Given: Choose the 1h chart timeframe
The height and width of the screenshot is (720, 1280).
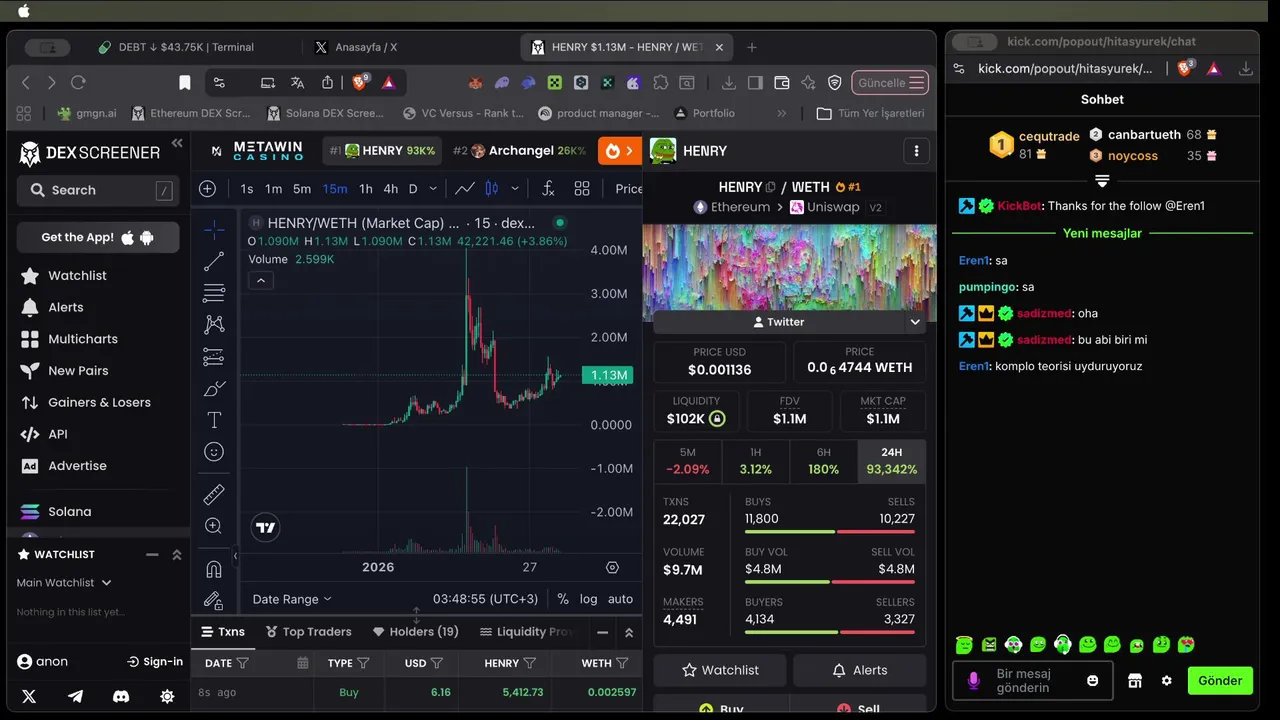Looking at the screenshot, I should [366, 188].
